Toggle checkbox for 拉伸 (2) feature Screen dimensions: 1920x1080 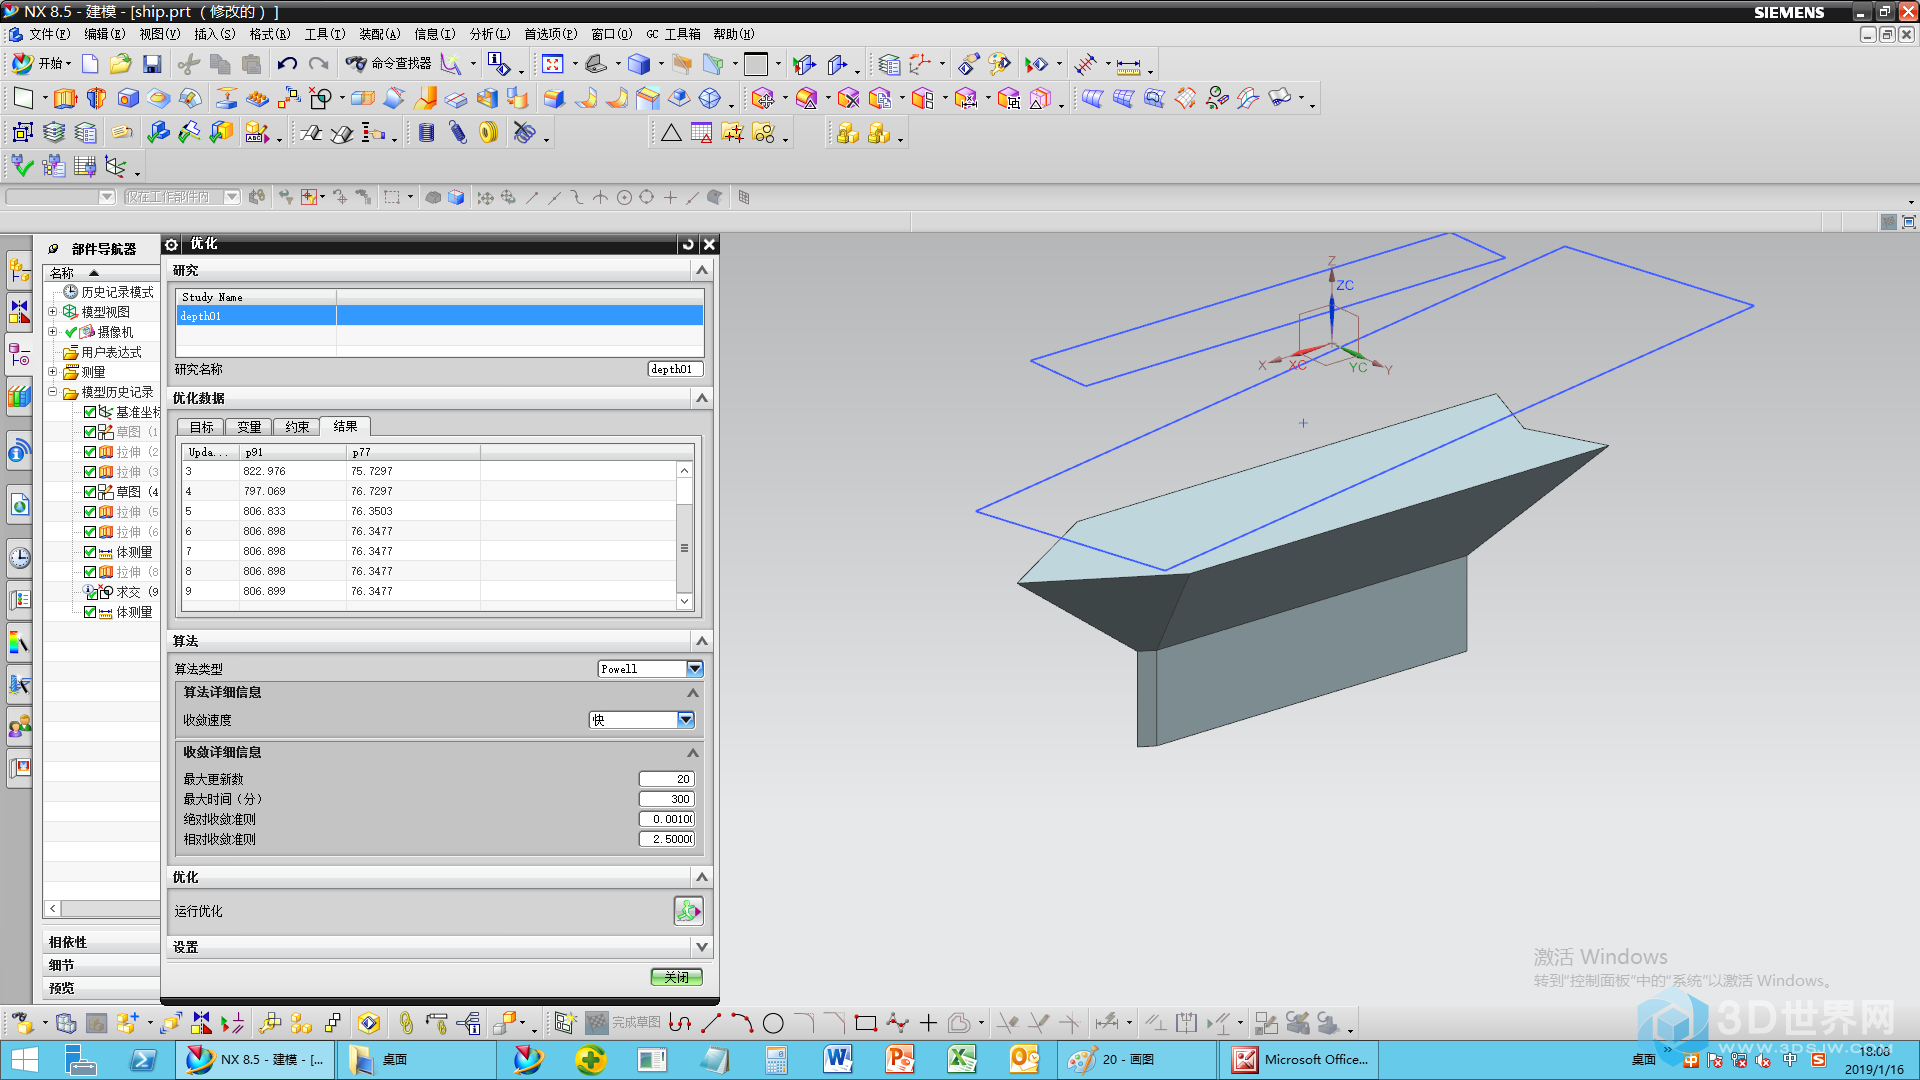tap(90, 452)
